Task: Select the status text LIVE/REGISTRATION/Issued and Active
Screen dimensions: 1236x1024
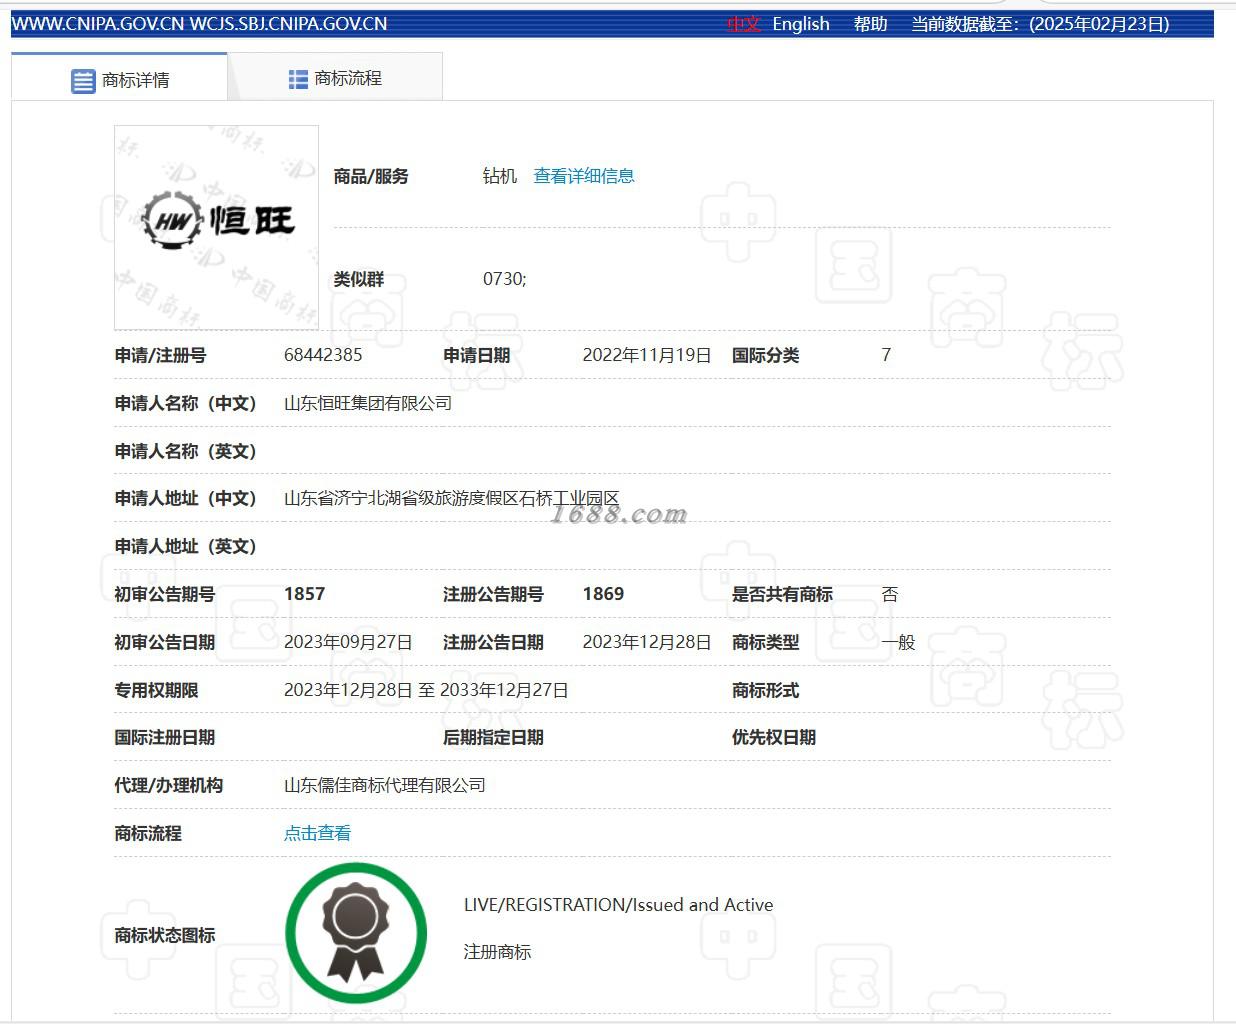Action: click(x=618, y=905)
